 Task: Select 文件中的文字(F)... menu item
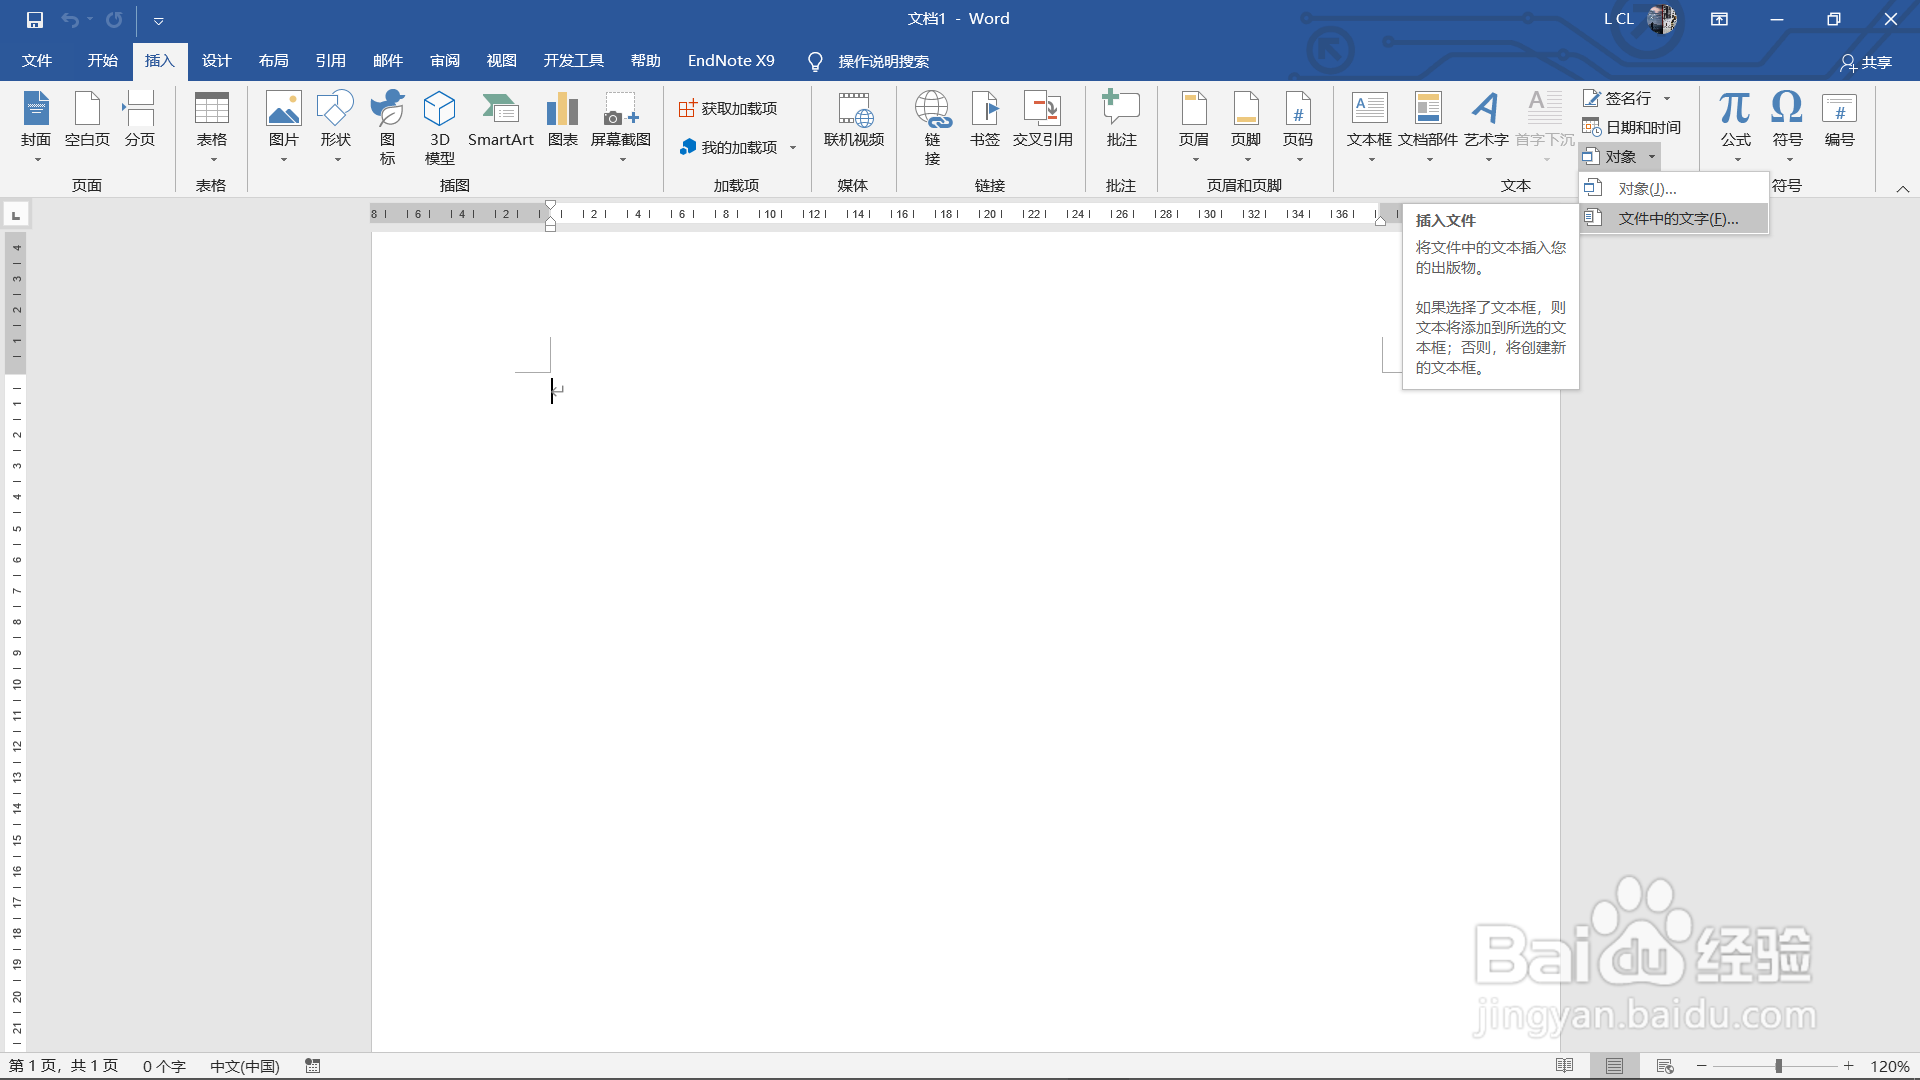1677,219
